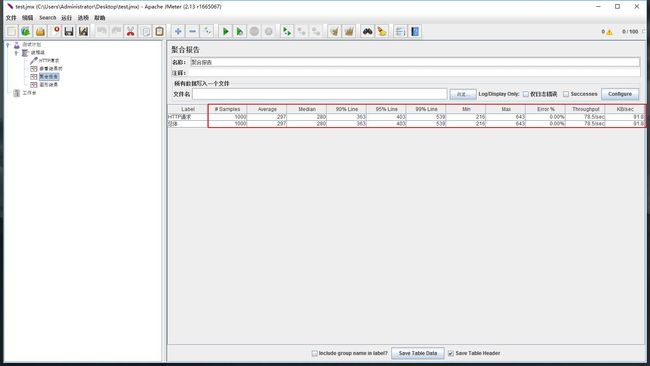Viewport: 650px width, 366px height.
Task: Open the Function Helper dialog icon
Action: [400, 32]
